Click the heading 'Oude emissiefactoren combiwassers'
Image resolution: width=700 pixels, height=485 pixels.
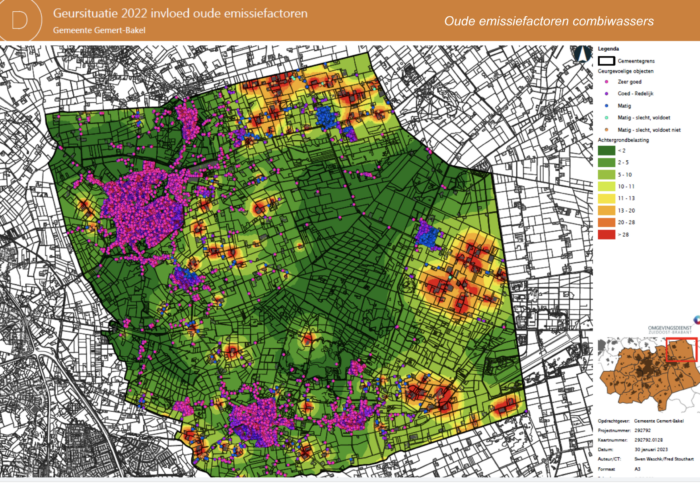pyautogui.click(x=549, y=21)
